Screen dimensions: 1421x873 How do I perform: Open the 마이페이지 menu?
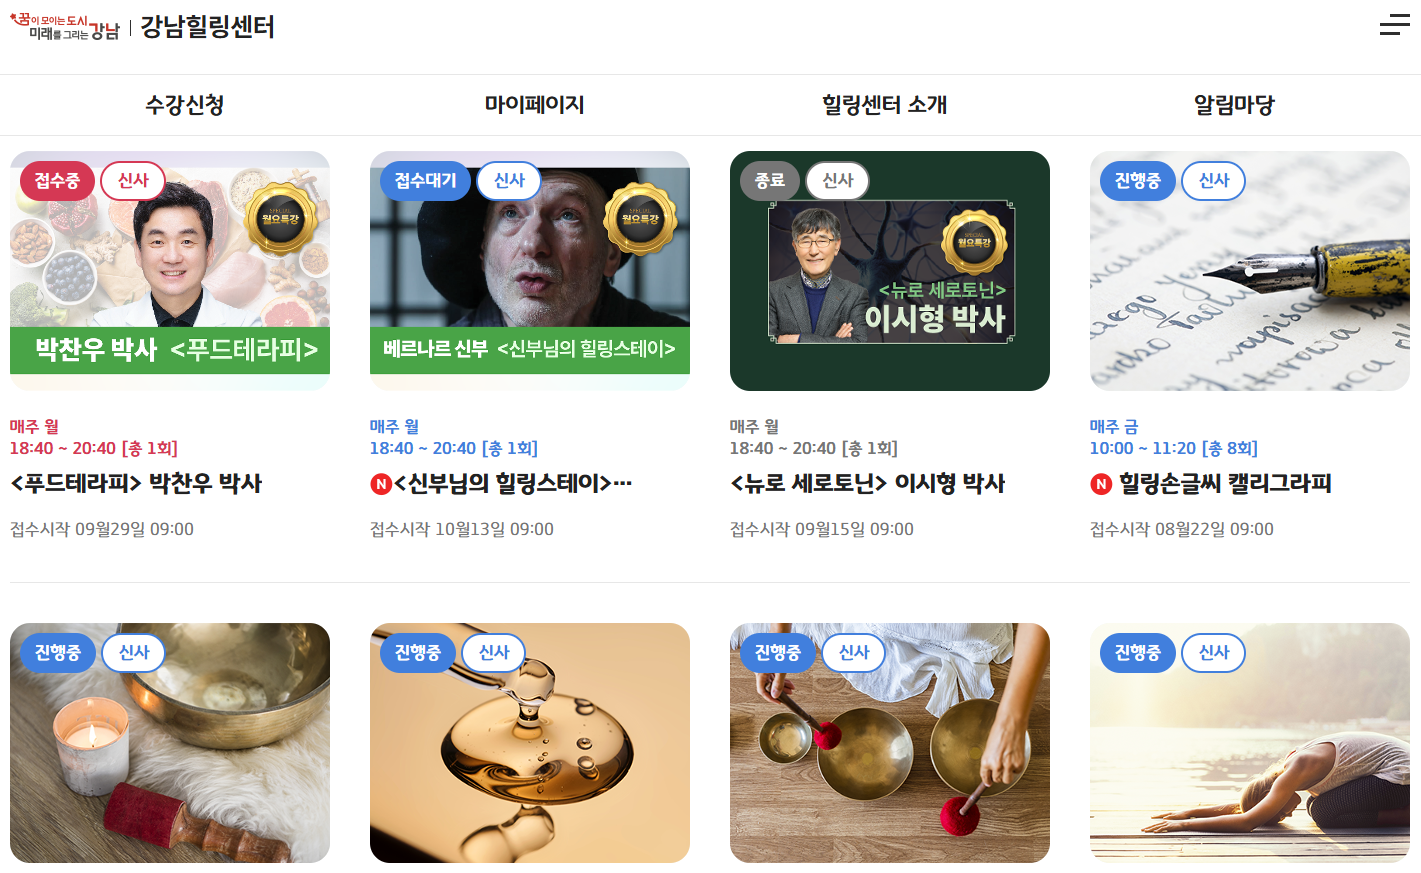pos(535,105)
